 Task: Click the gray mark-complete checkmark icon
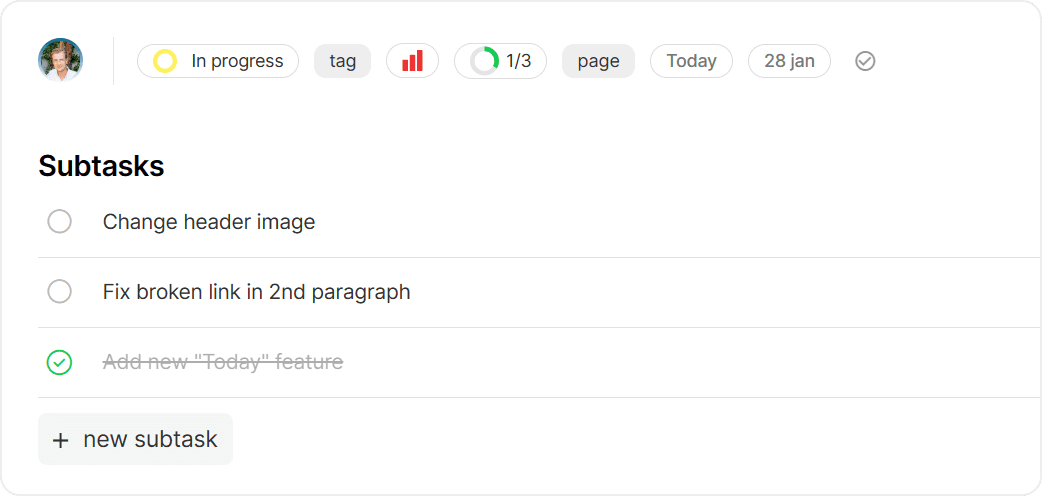tap(865, 61)
